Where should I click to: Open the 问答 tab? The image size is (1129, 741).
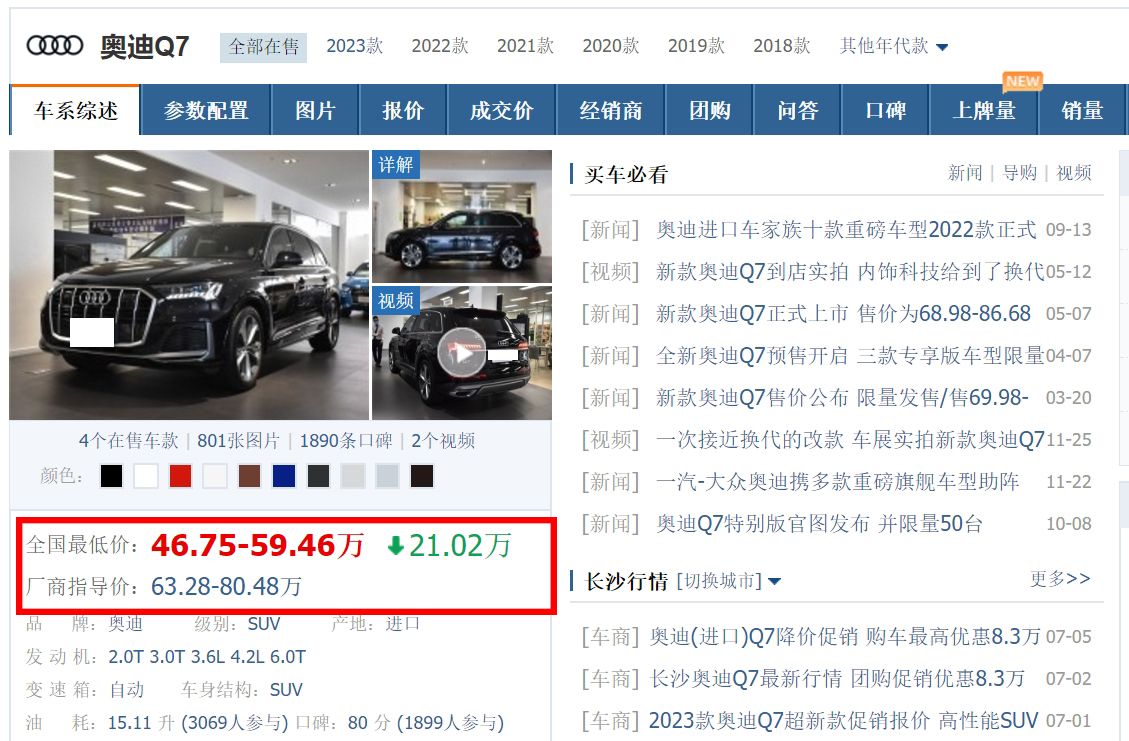[x=798, y=110]
